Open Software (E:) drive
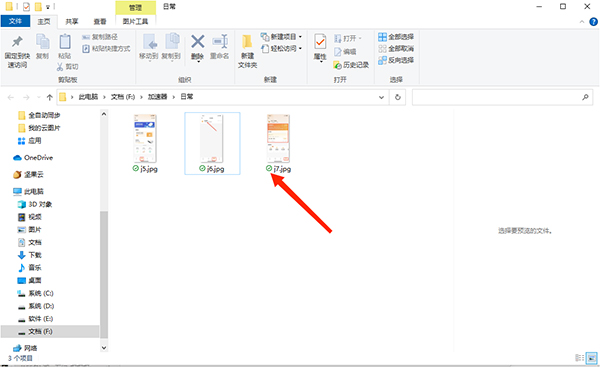Screen dimensions: 600x367 click(36, 318)
